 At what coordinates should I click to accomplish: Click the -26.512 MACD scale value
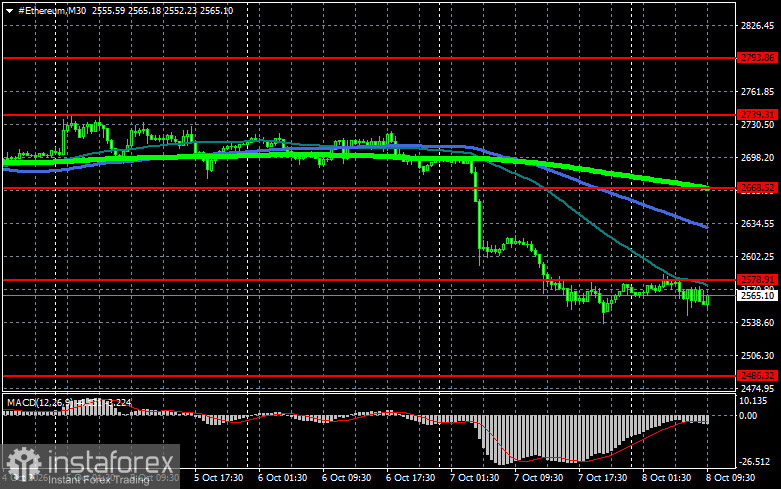[756, 462]
